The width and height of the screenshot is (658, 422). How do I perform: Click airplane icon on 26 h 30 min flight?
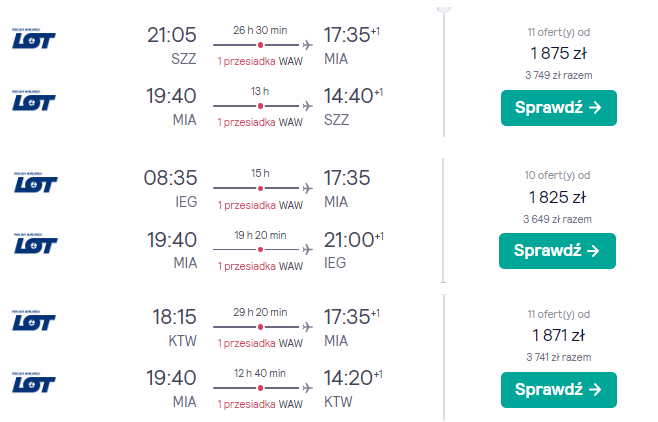[x=306, y=45]
